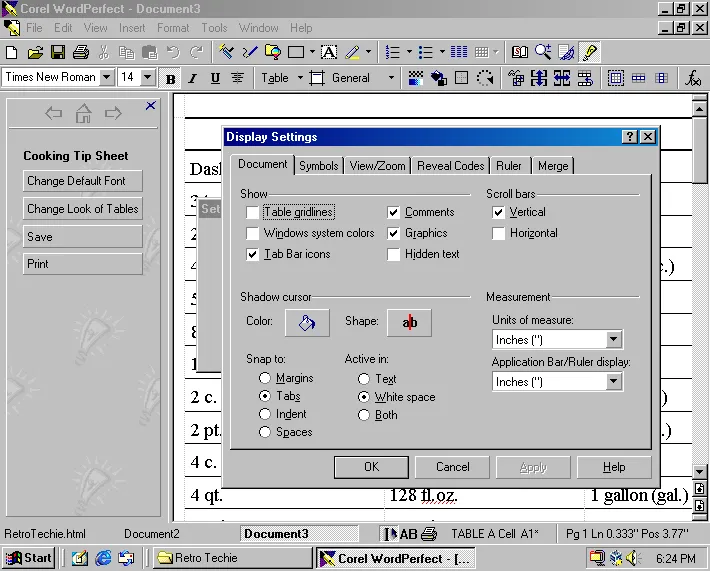Click the Copy icon in the toolbar
The image size is (710, 571).
[x=126, y=53]
